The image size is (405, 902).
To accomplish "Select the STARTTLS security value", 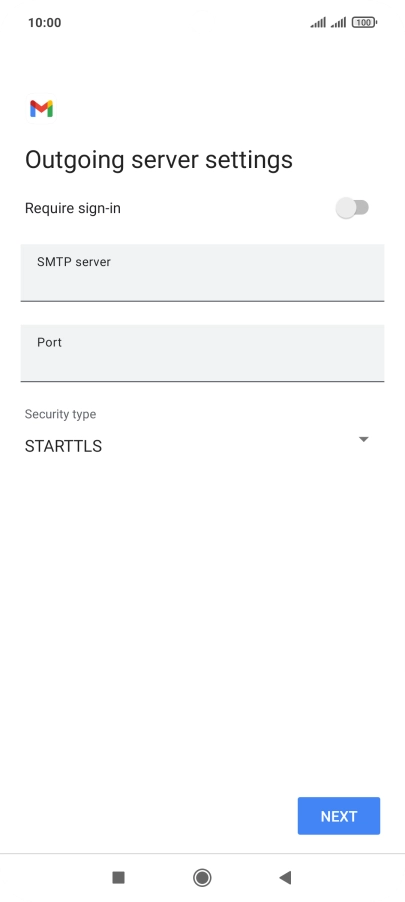I will click(63, 446).
